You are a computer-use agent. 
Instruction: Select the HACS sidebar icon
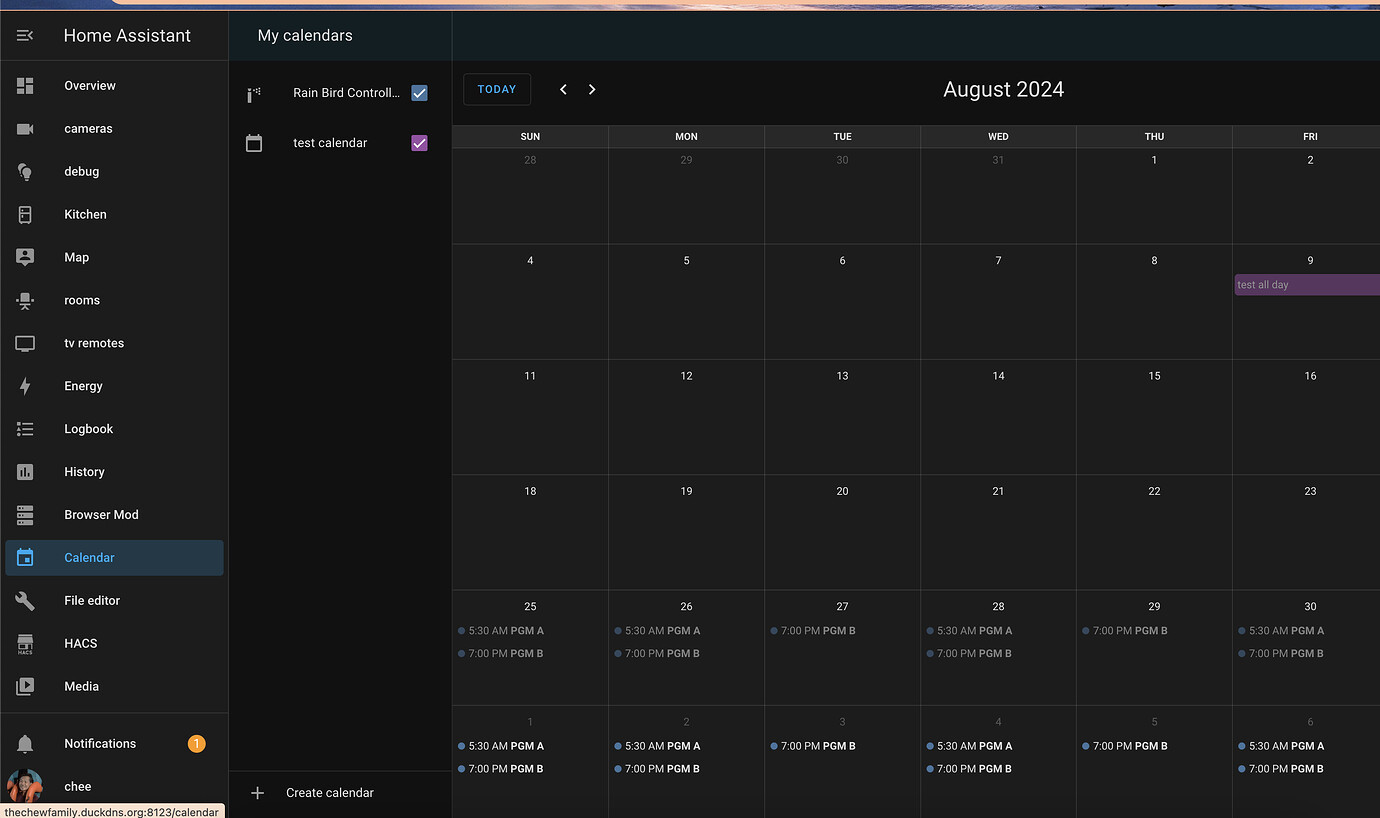coord(25,643)
